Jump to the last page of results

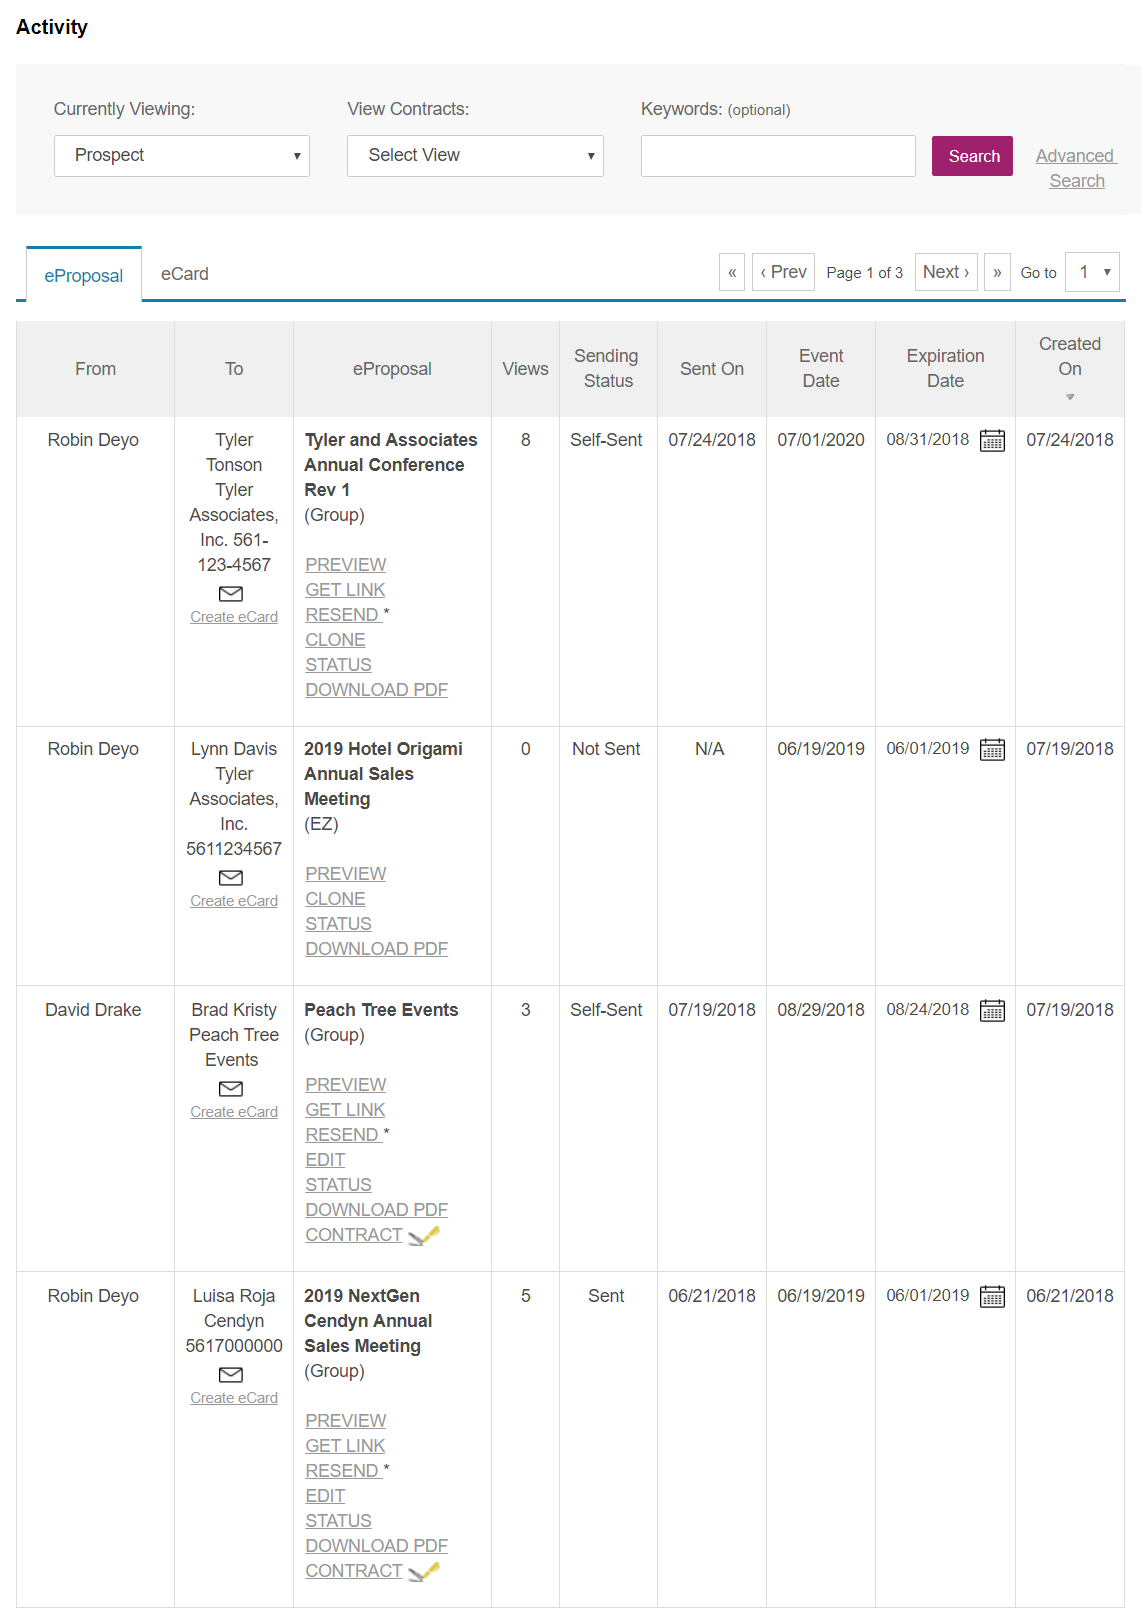point(997,272)
